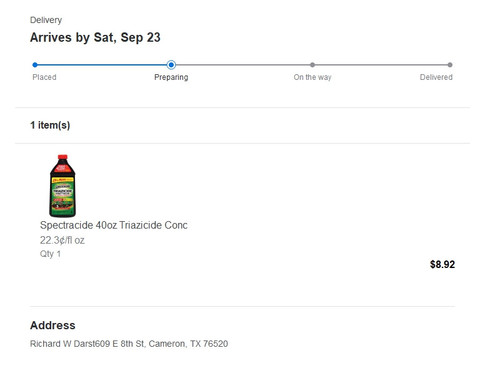Click the 22.3¢/fl oz unit price text
This screenshot has height=391, width=500.
[62, 240]
